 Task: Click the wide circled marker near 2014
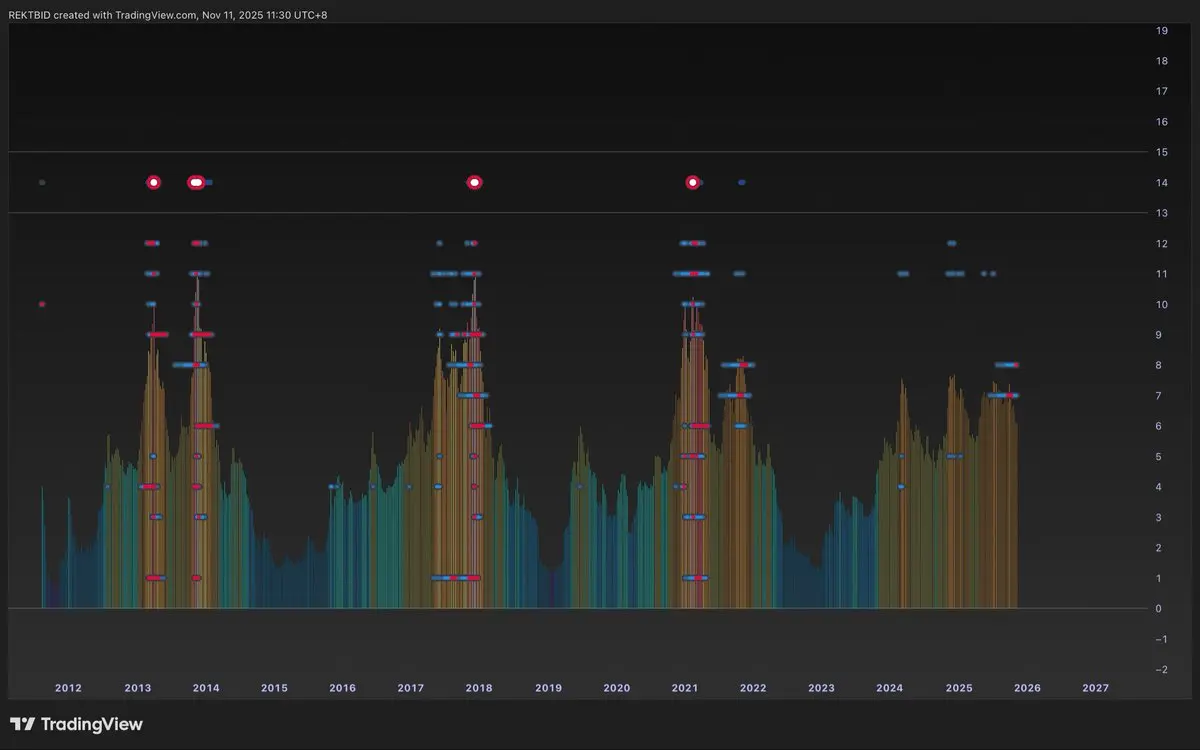coord(196,182)
